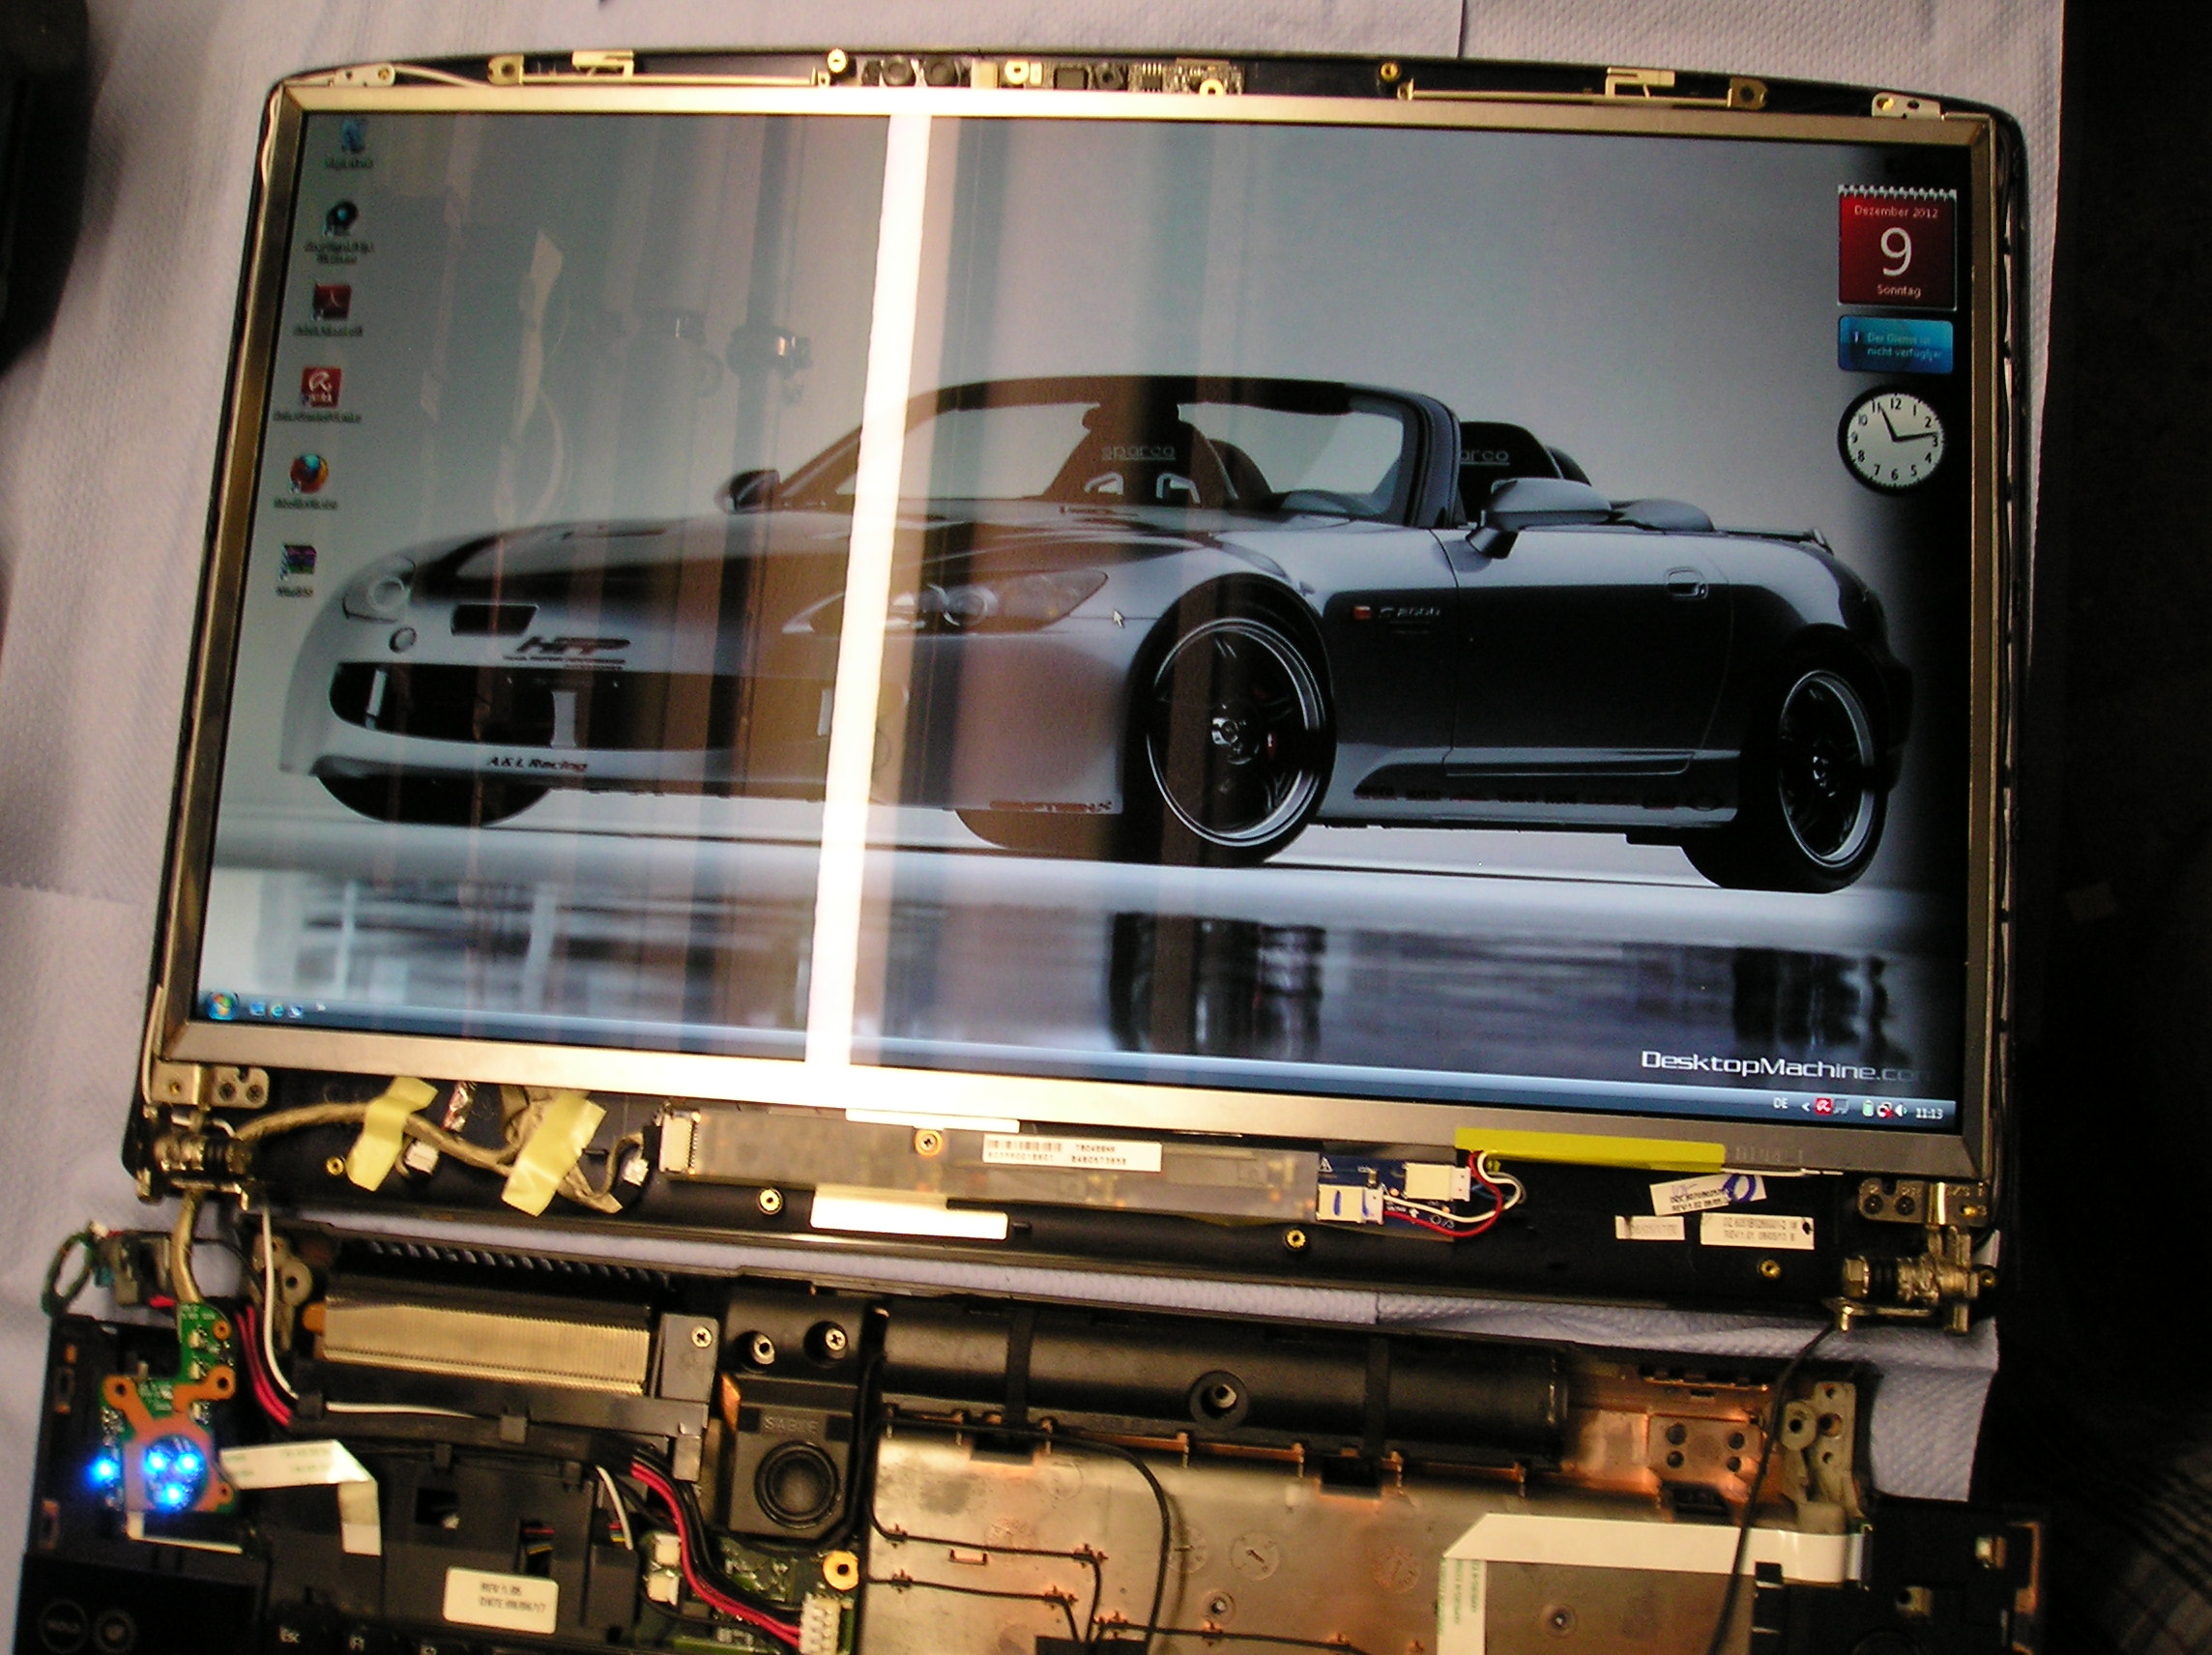Open the Adobe Reader desktop shortcut

point(331,303)
